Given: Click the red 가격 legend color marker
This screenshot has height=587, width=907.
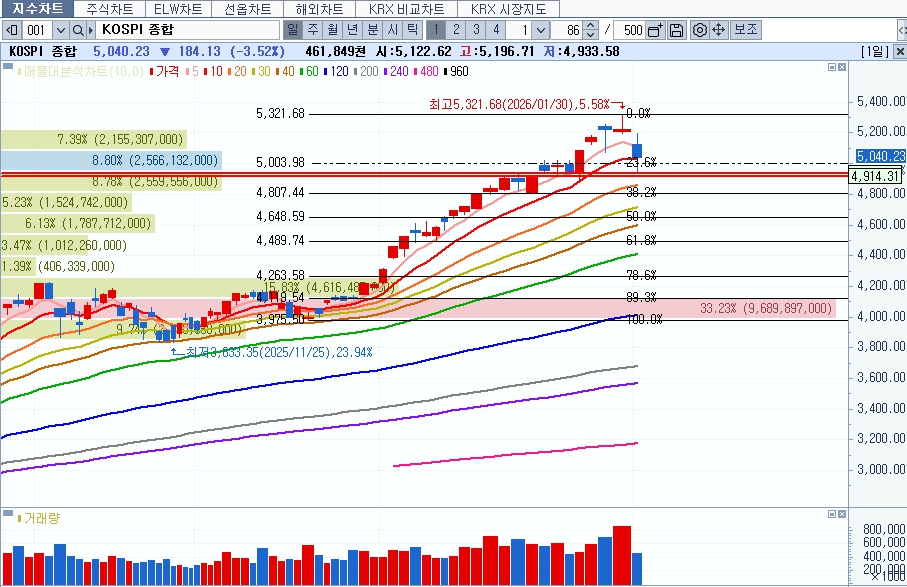Looking at the screenshot, I should tap(151, 72).
